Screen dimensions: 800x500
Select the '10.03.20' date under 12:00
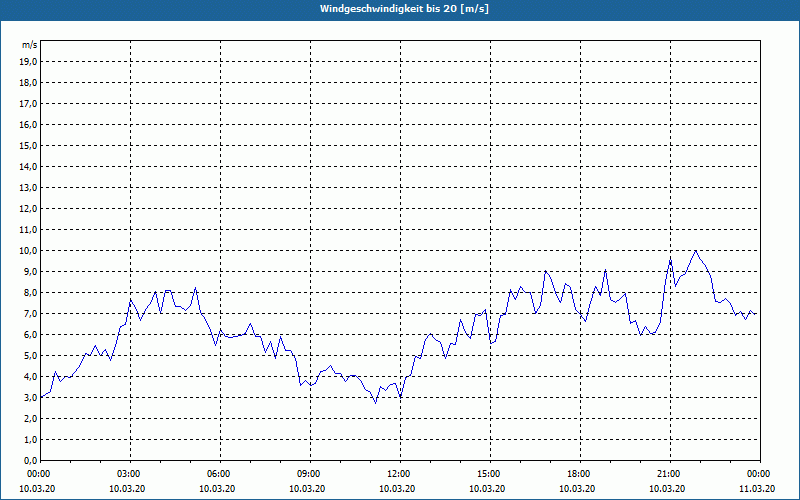click(397, 488)
